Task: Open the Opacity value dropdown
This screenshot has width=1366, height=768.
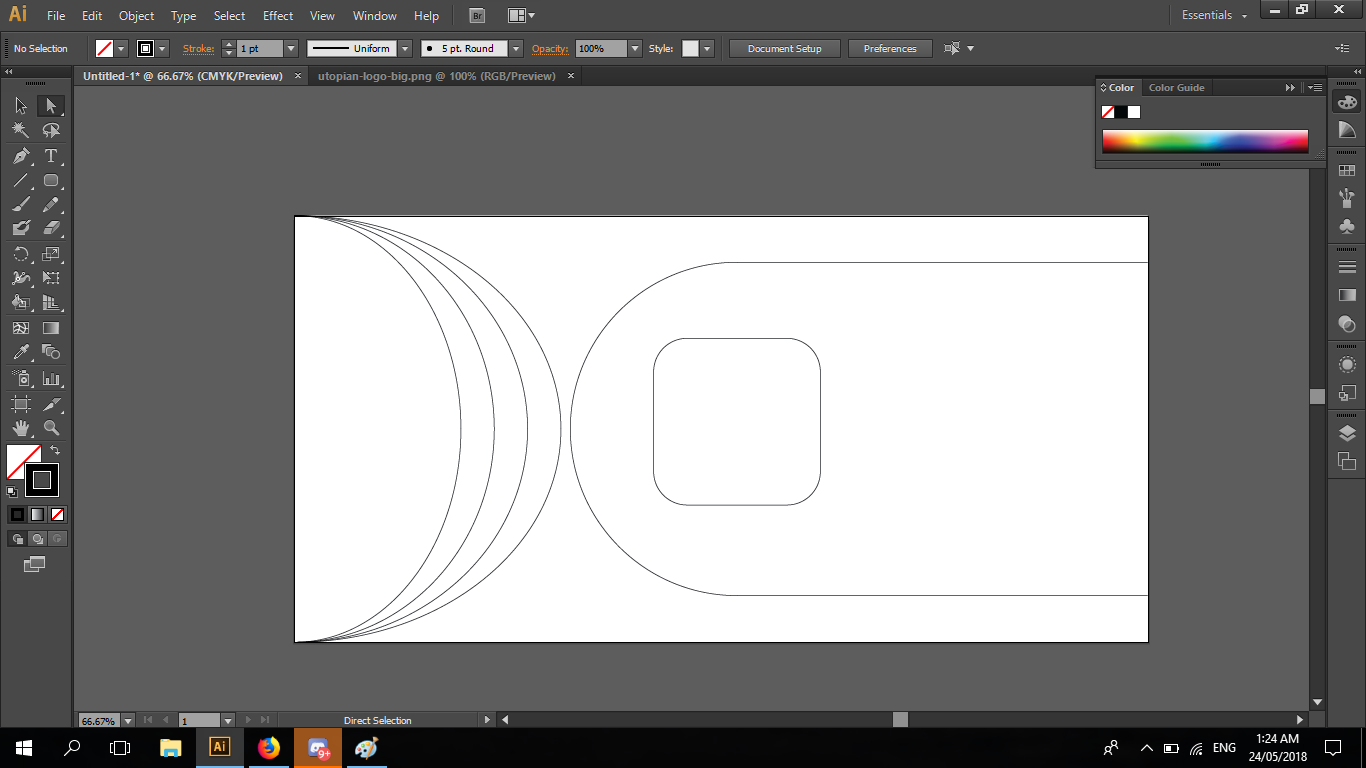Action: (635, 48)
